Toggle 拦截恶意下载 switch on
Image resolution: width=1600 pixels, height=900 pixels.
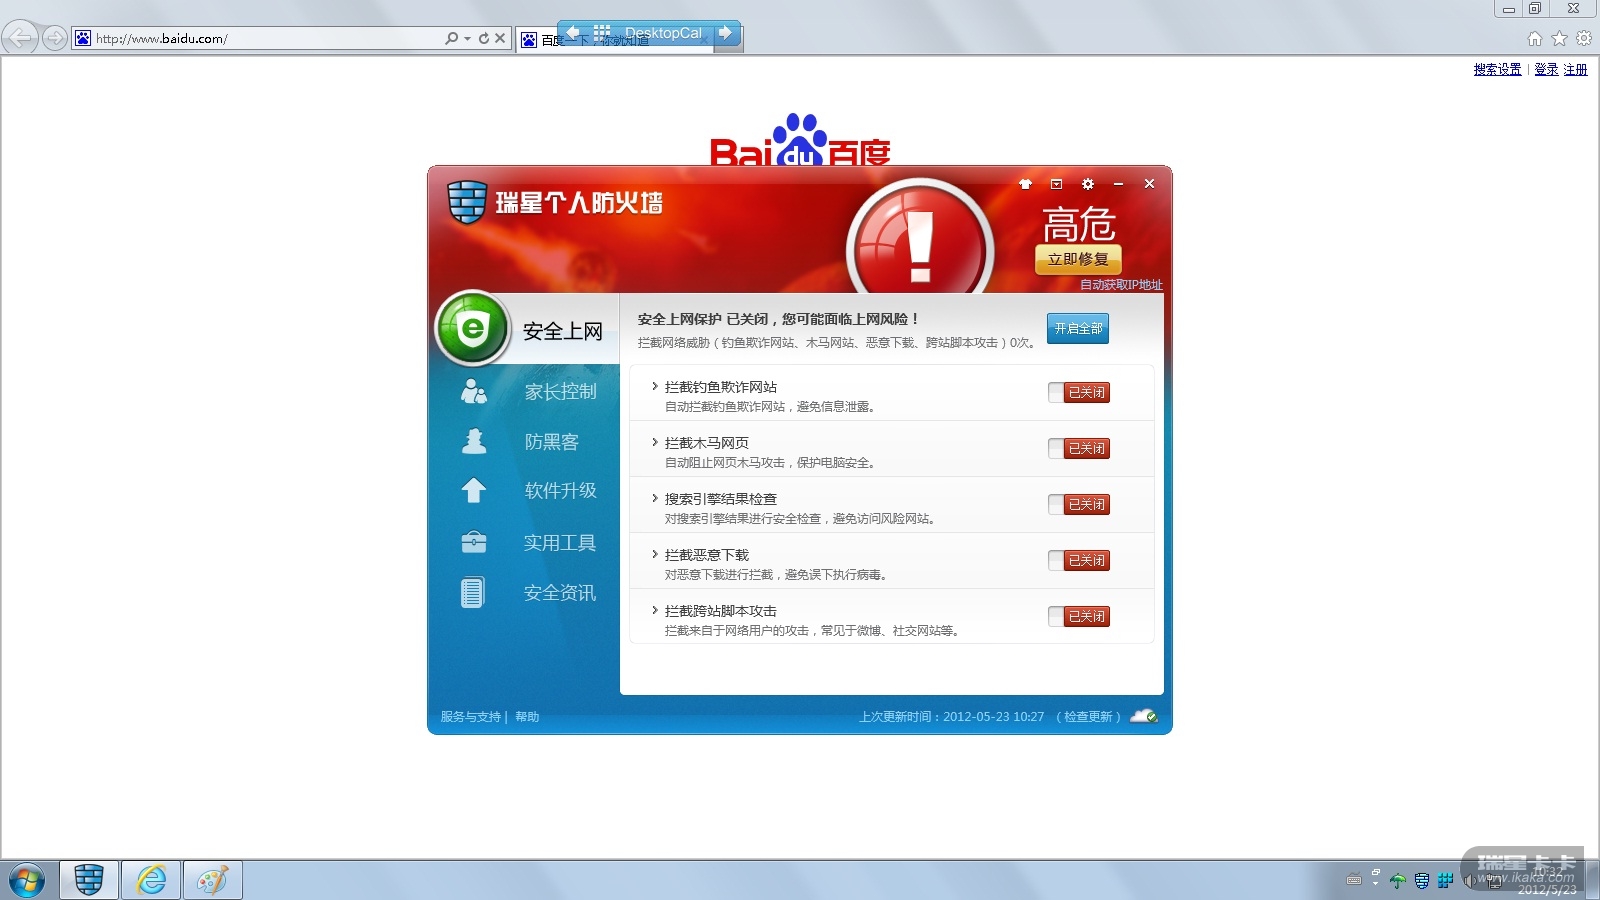point(1079,561)
